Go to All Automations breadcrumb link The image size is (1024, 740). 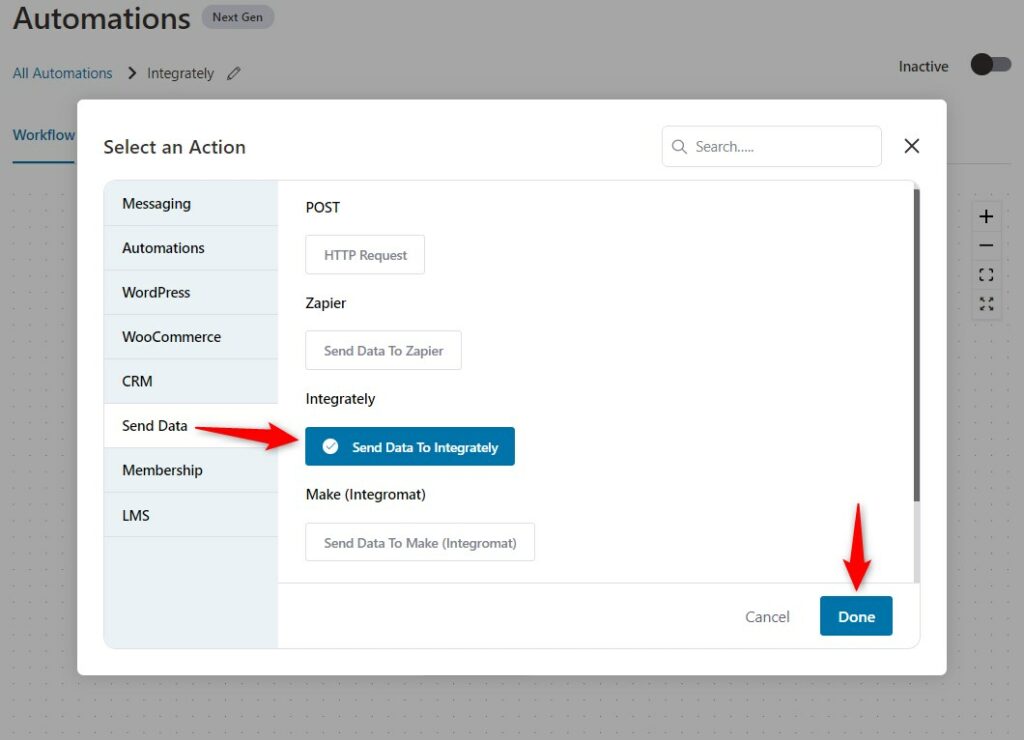point(63,73)
